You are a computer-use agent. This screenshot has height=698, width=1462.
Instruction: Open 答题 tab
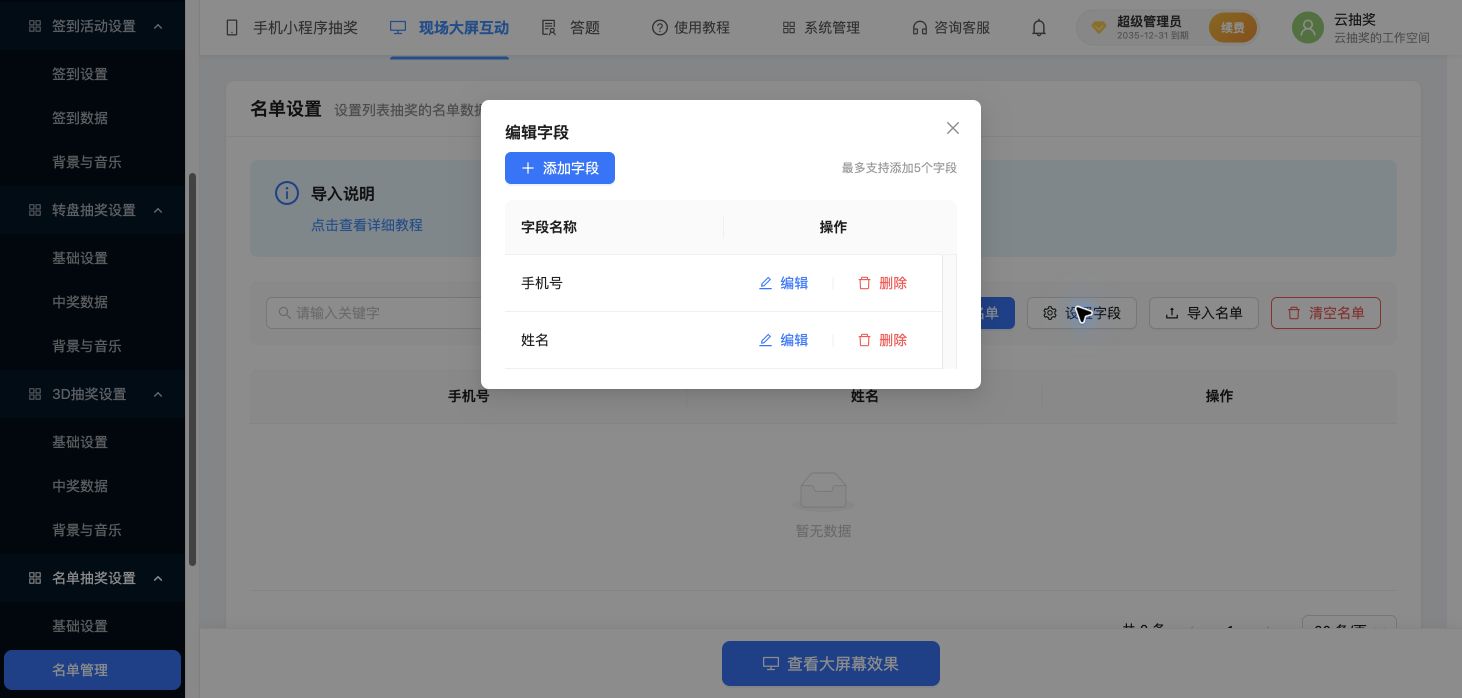tap(571, 28)
